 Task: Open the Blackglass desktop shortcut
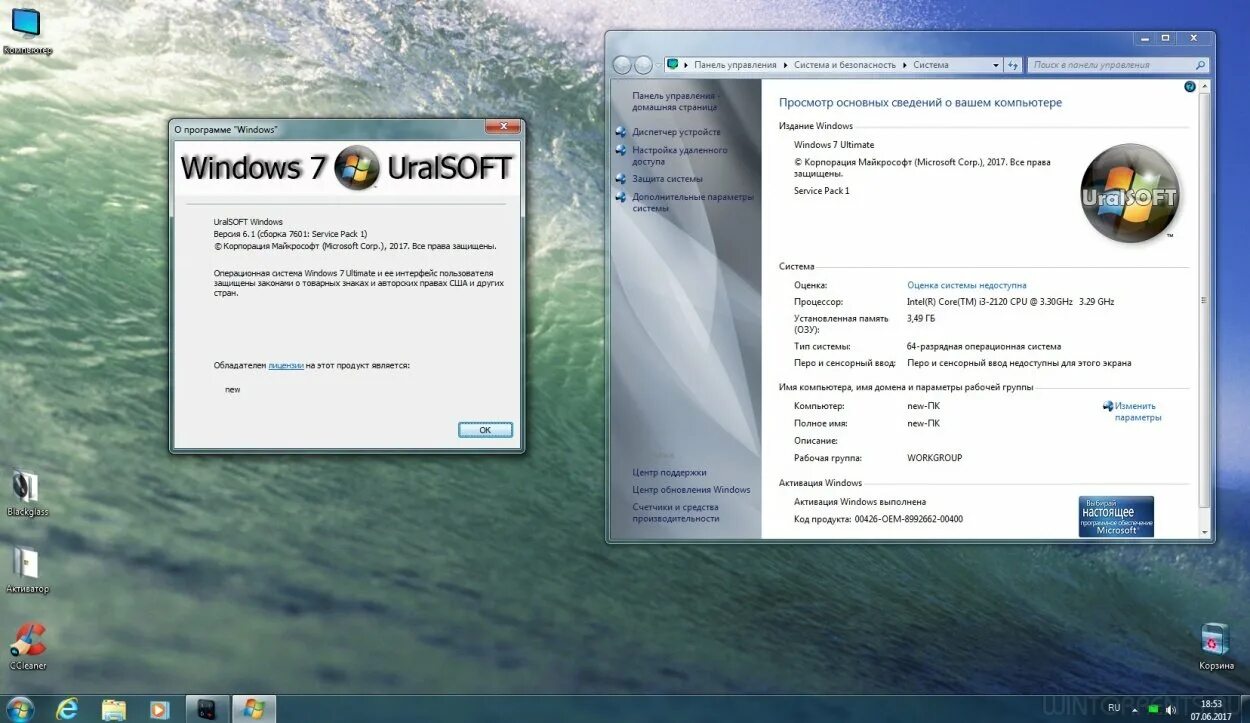[26, 493]
